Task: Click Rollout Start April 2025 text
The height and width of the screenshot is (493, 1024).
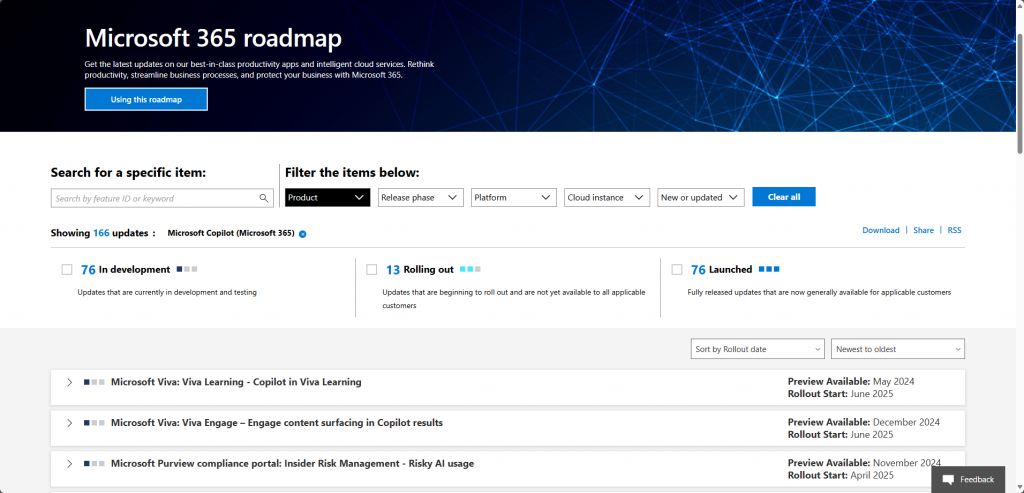Action: pos(839,475)
